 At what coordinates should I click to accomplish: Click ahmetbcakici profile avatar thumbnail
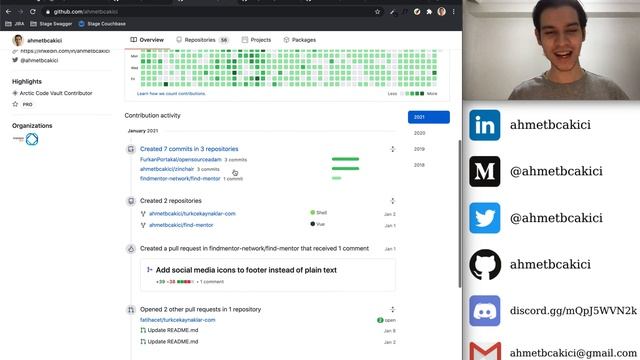(x=18, y=40)
